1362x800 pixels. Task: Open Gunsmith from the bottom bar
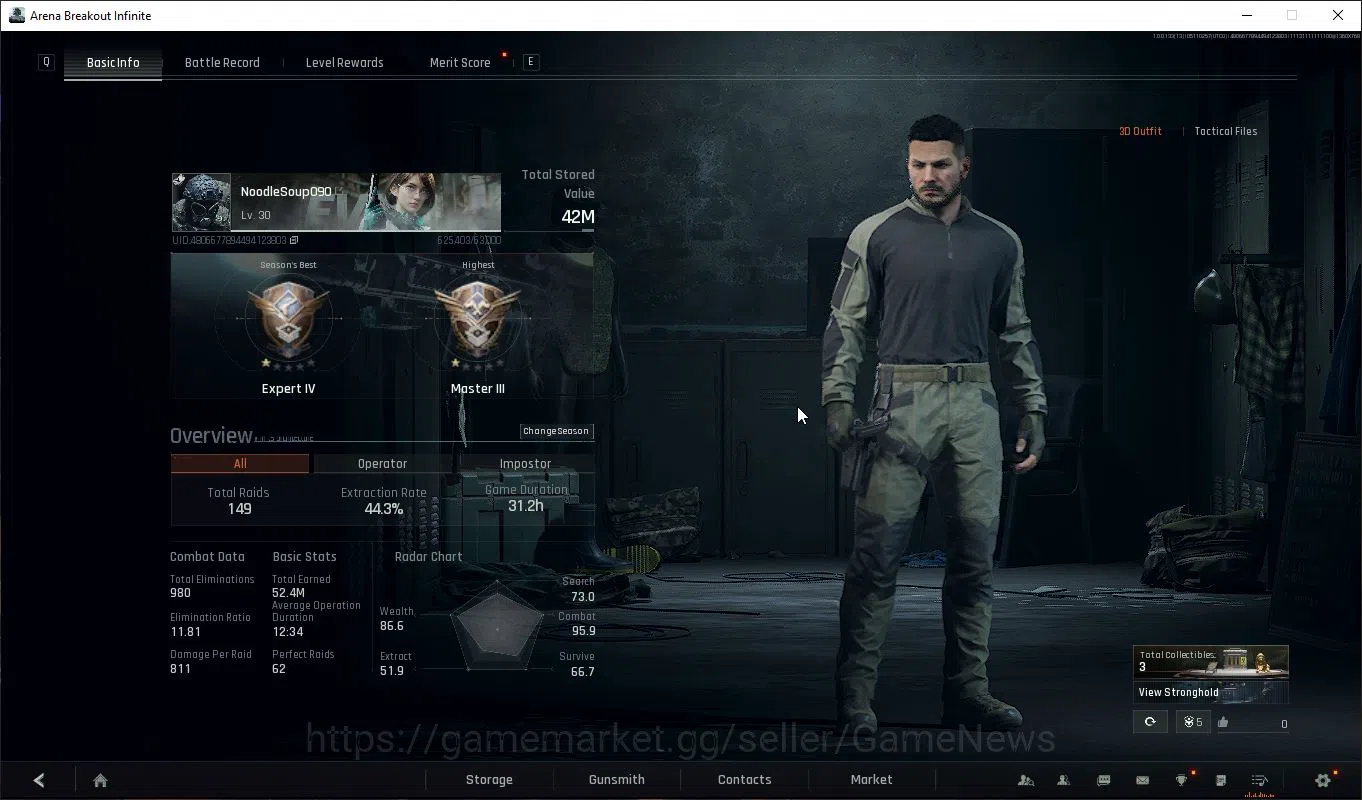617,780
